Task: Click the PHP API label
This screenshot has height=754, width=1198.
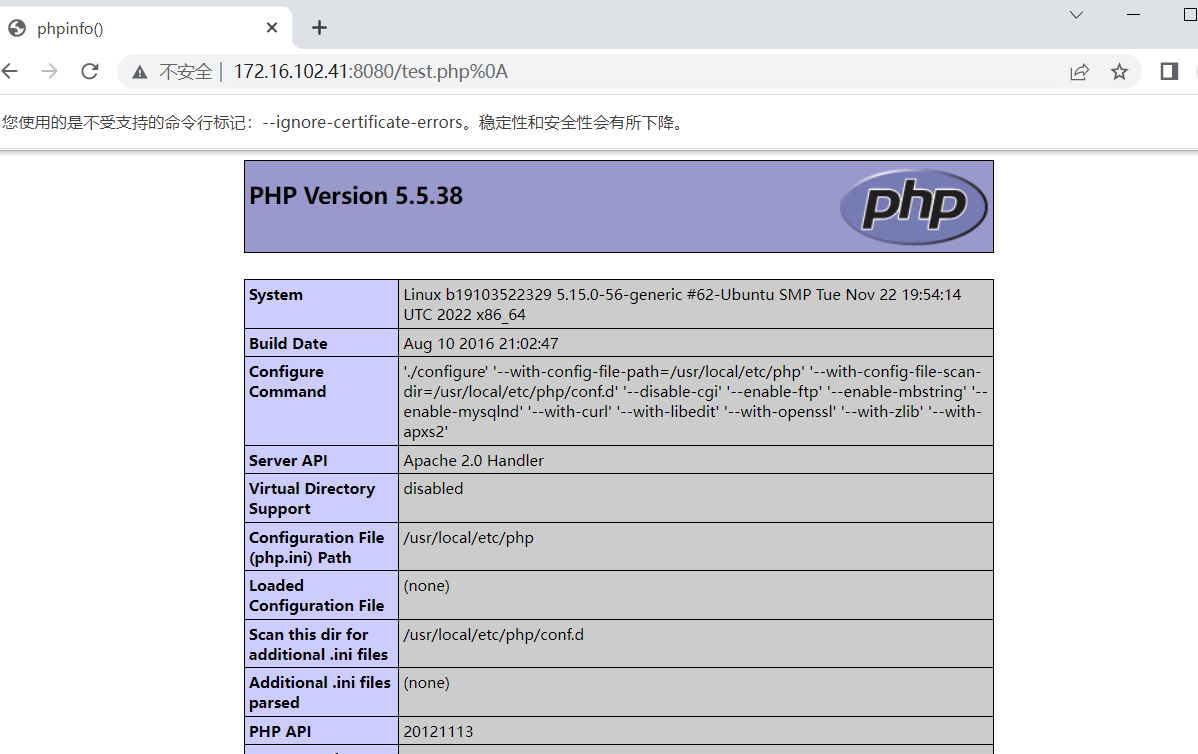Action: pyautogui.click(x=280, y=731)
